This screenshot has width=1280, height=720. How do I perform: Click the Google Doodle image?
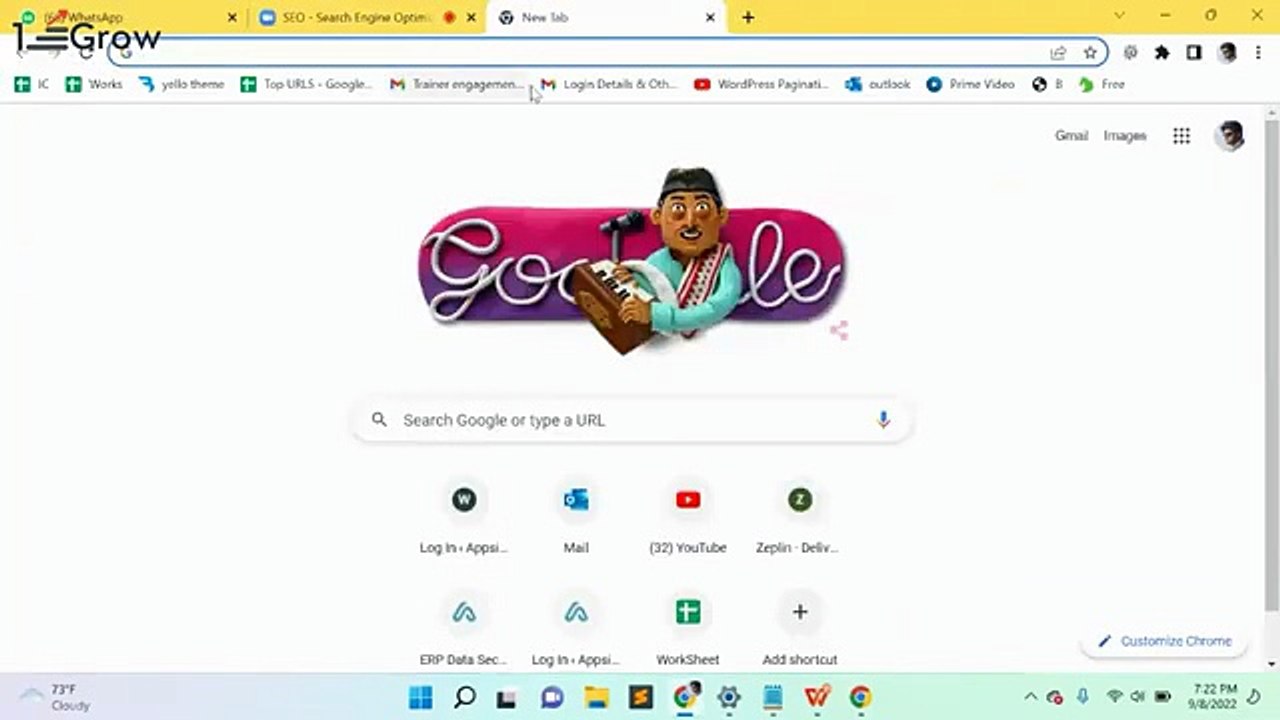click(632, 262)
